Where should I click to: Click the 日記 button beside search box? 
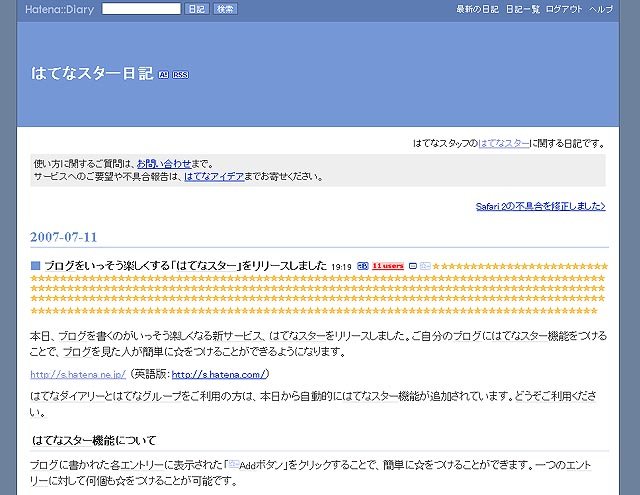[197, 9]
